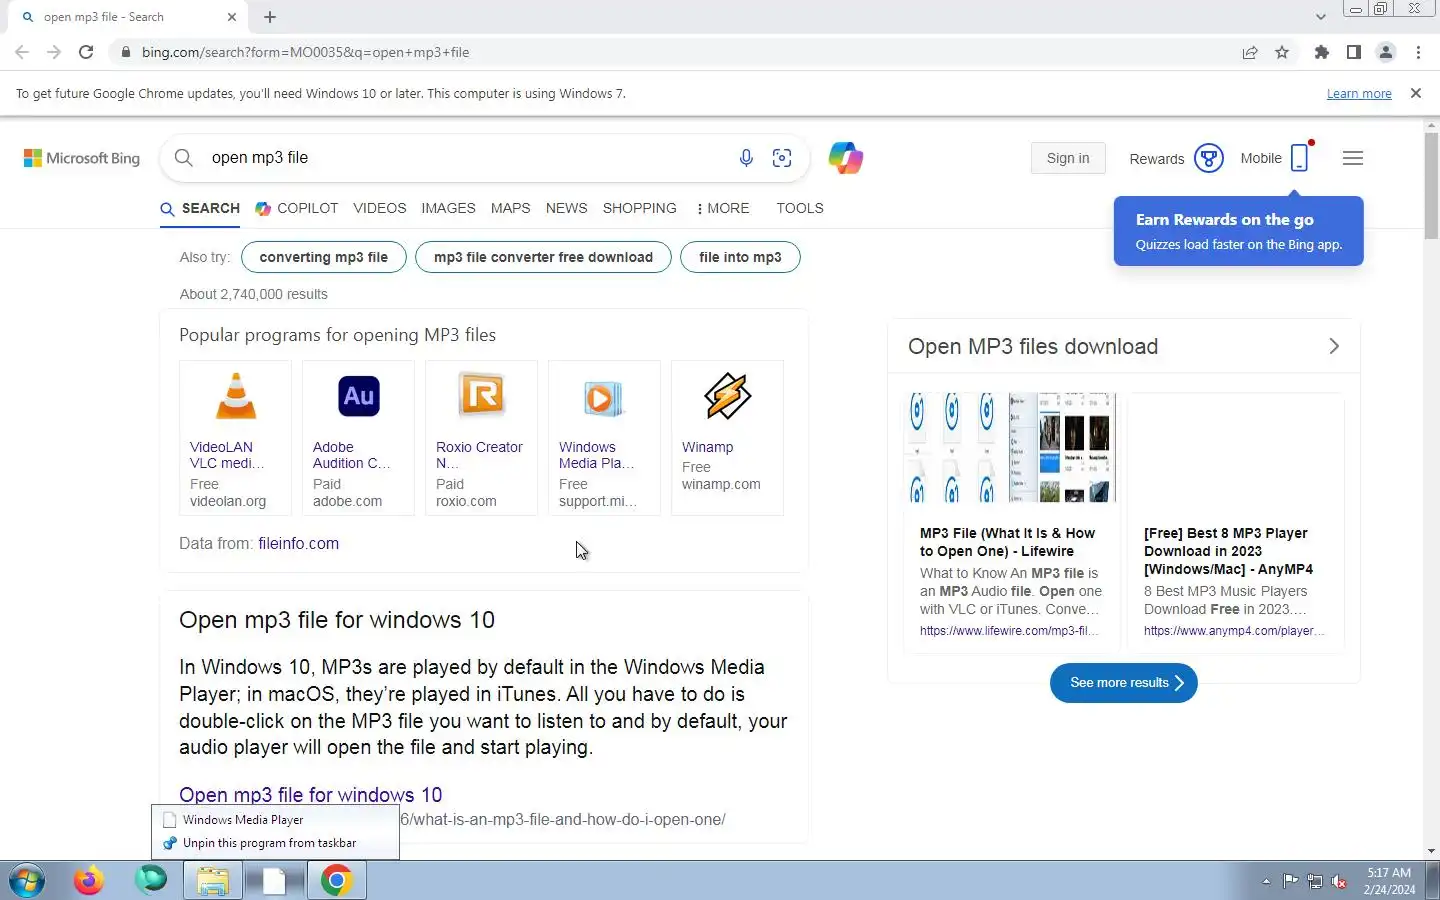Click the Chrome address bar URL
The width and height of the screenshot is (1440, 900).
pos(305,52)
